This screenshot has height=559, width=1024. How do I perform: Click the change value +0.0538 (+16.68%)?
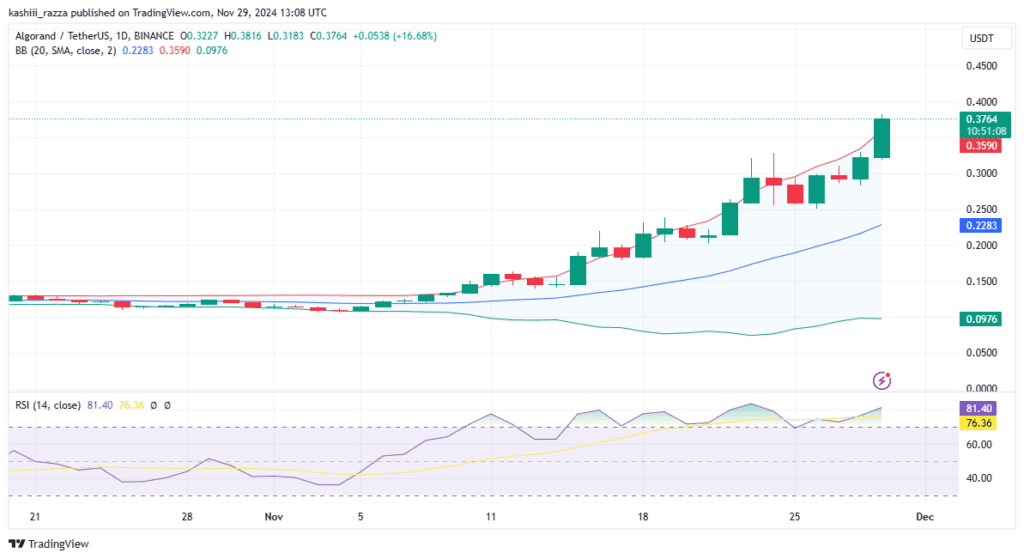[395, 36]
